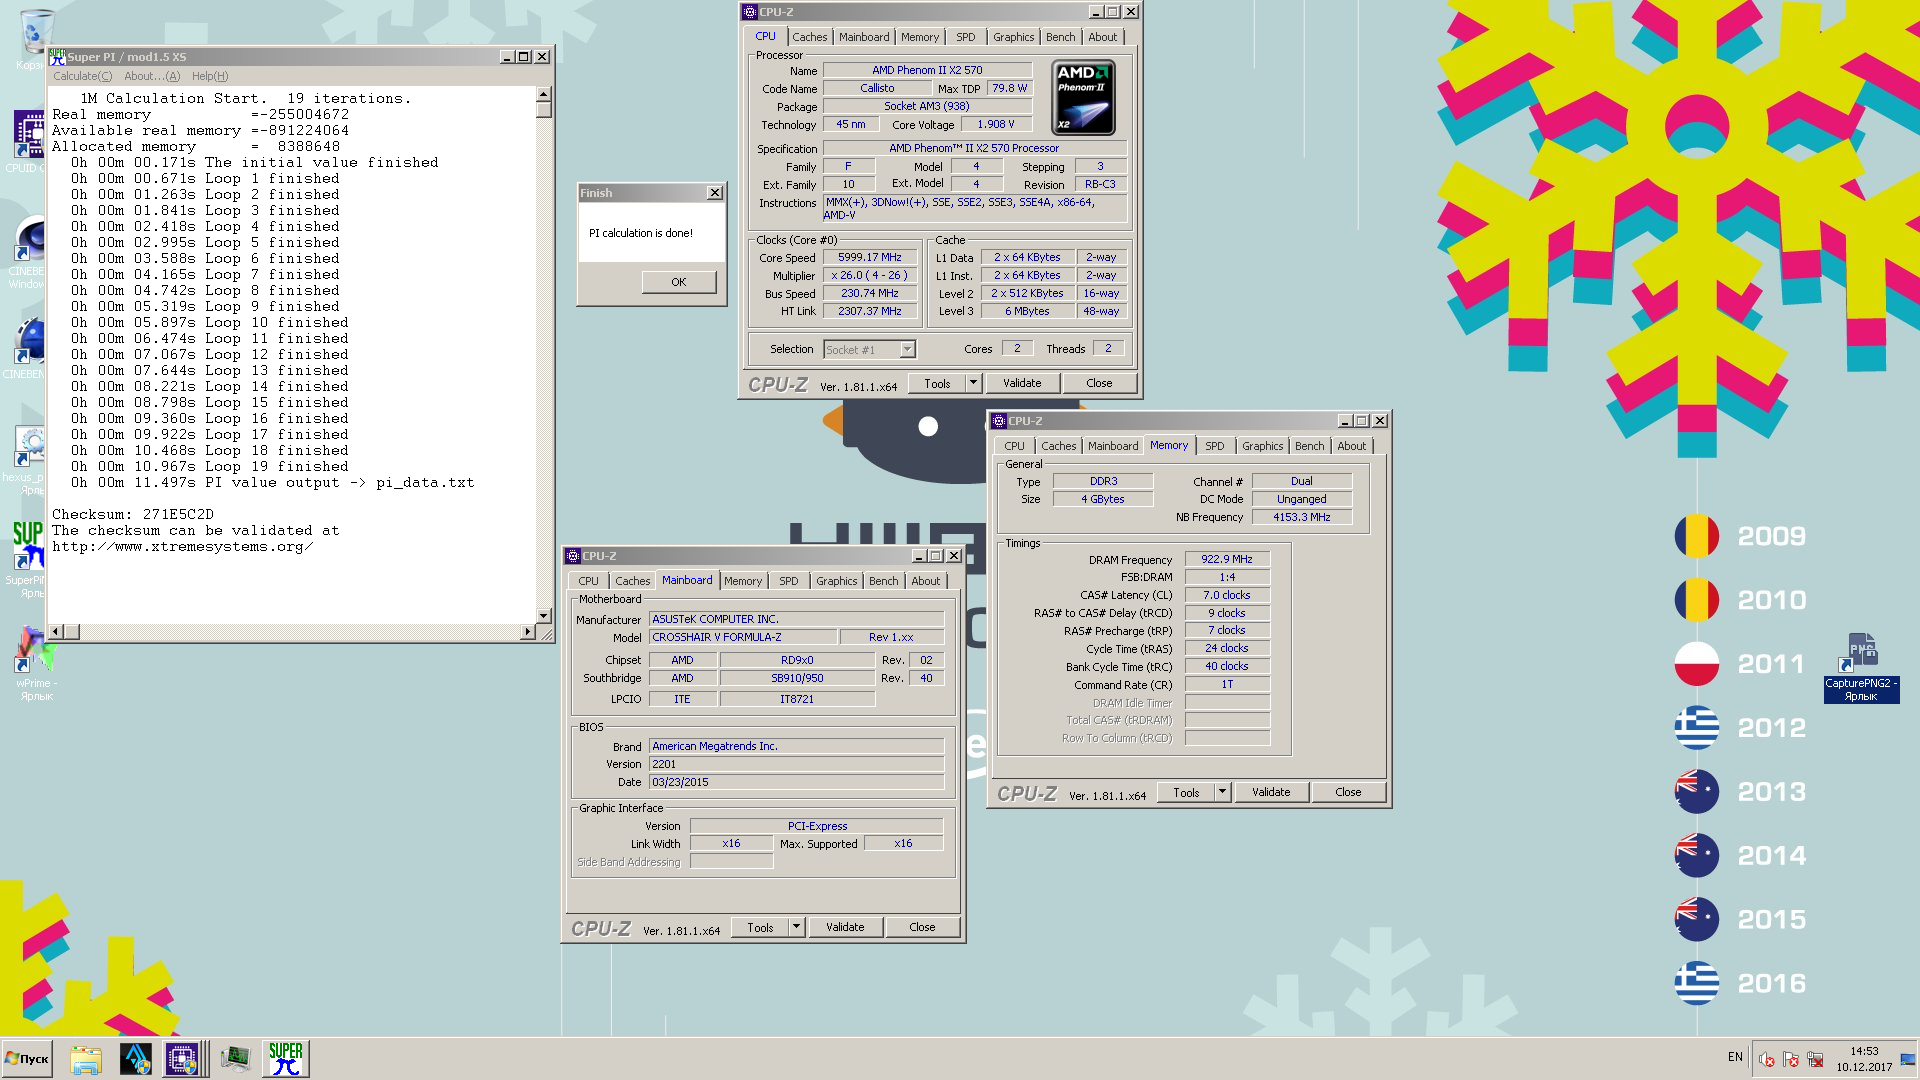Open the resource monitor taskbar icon
Viewport: 1920px width, 1080px height.
tap(235, 1059)
